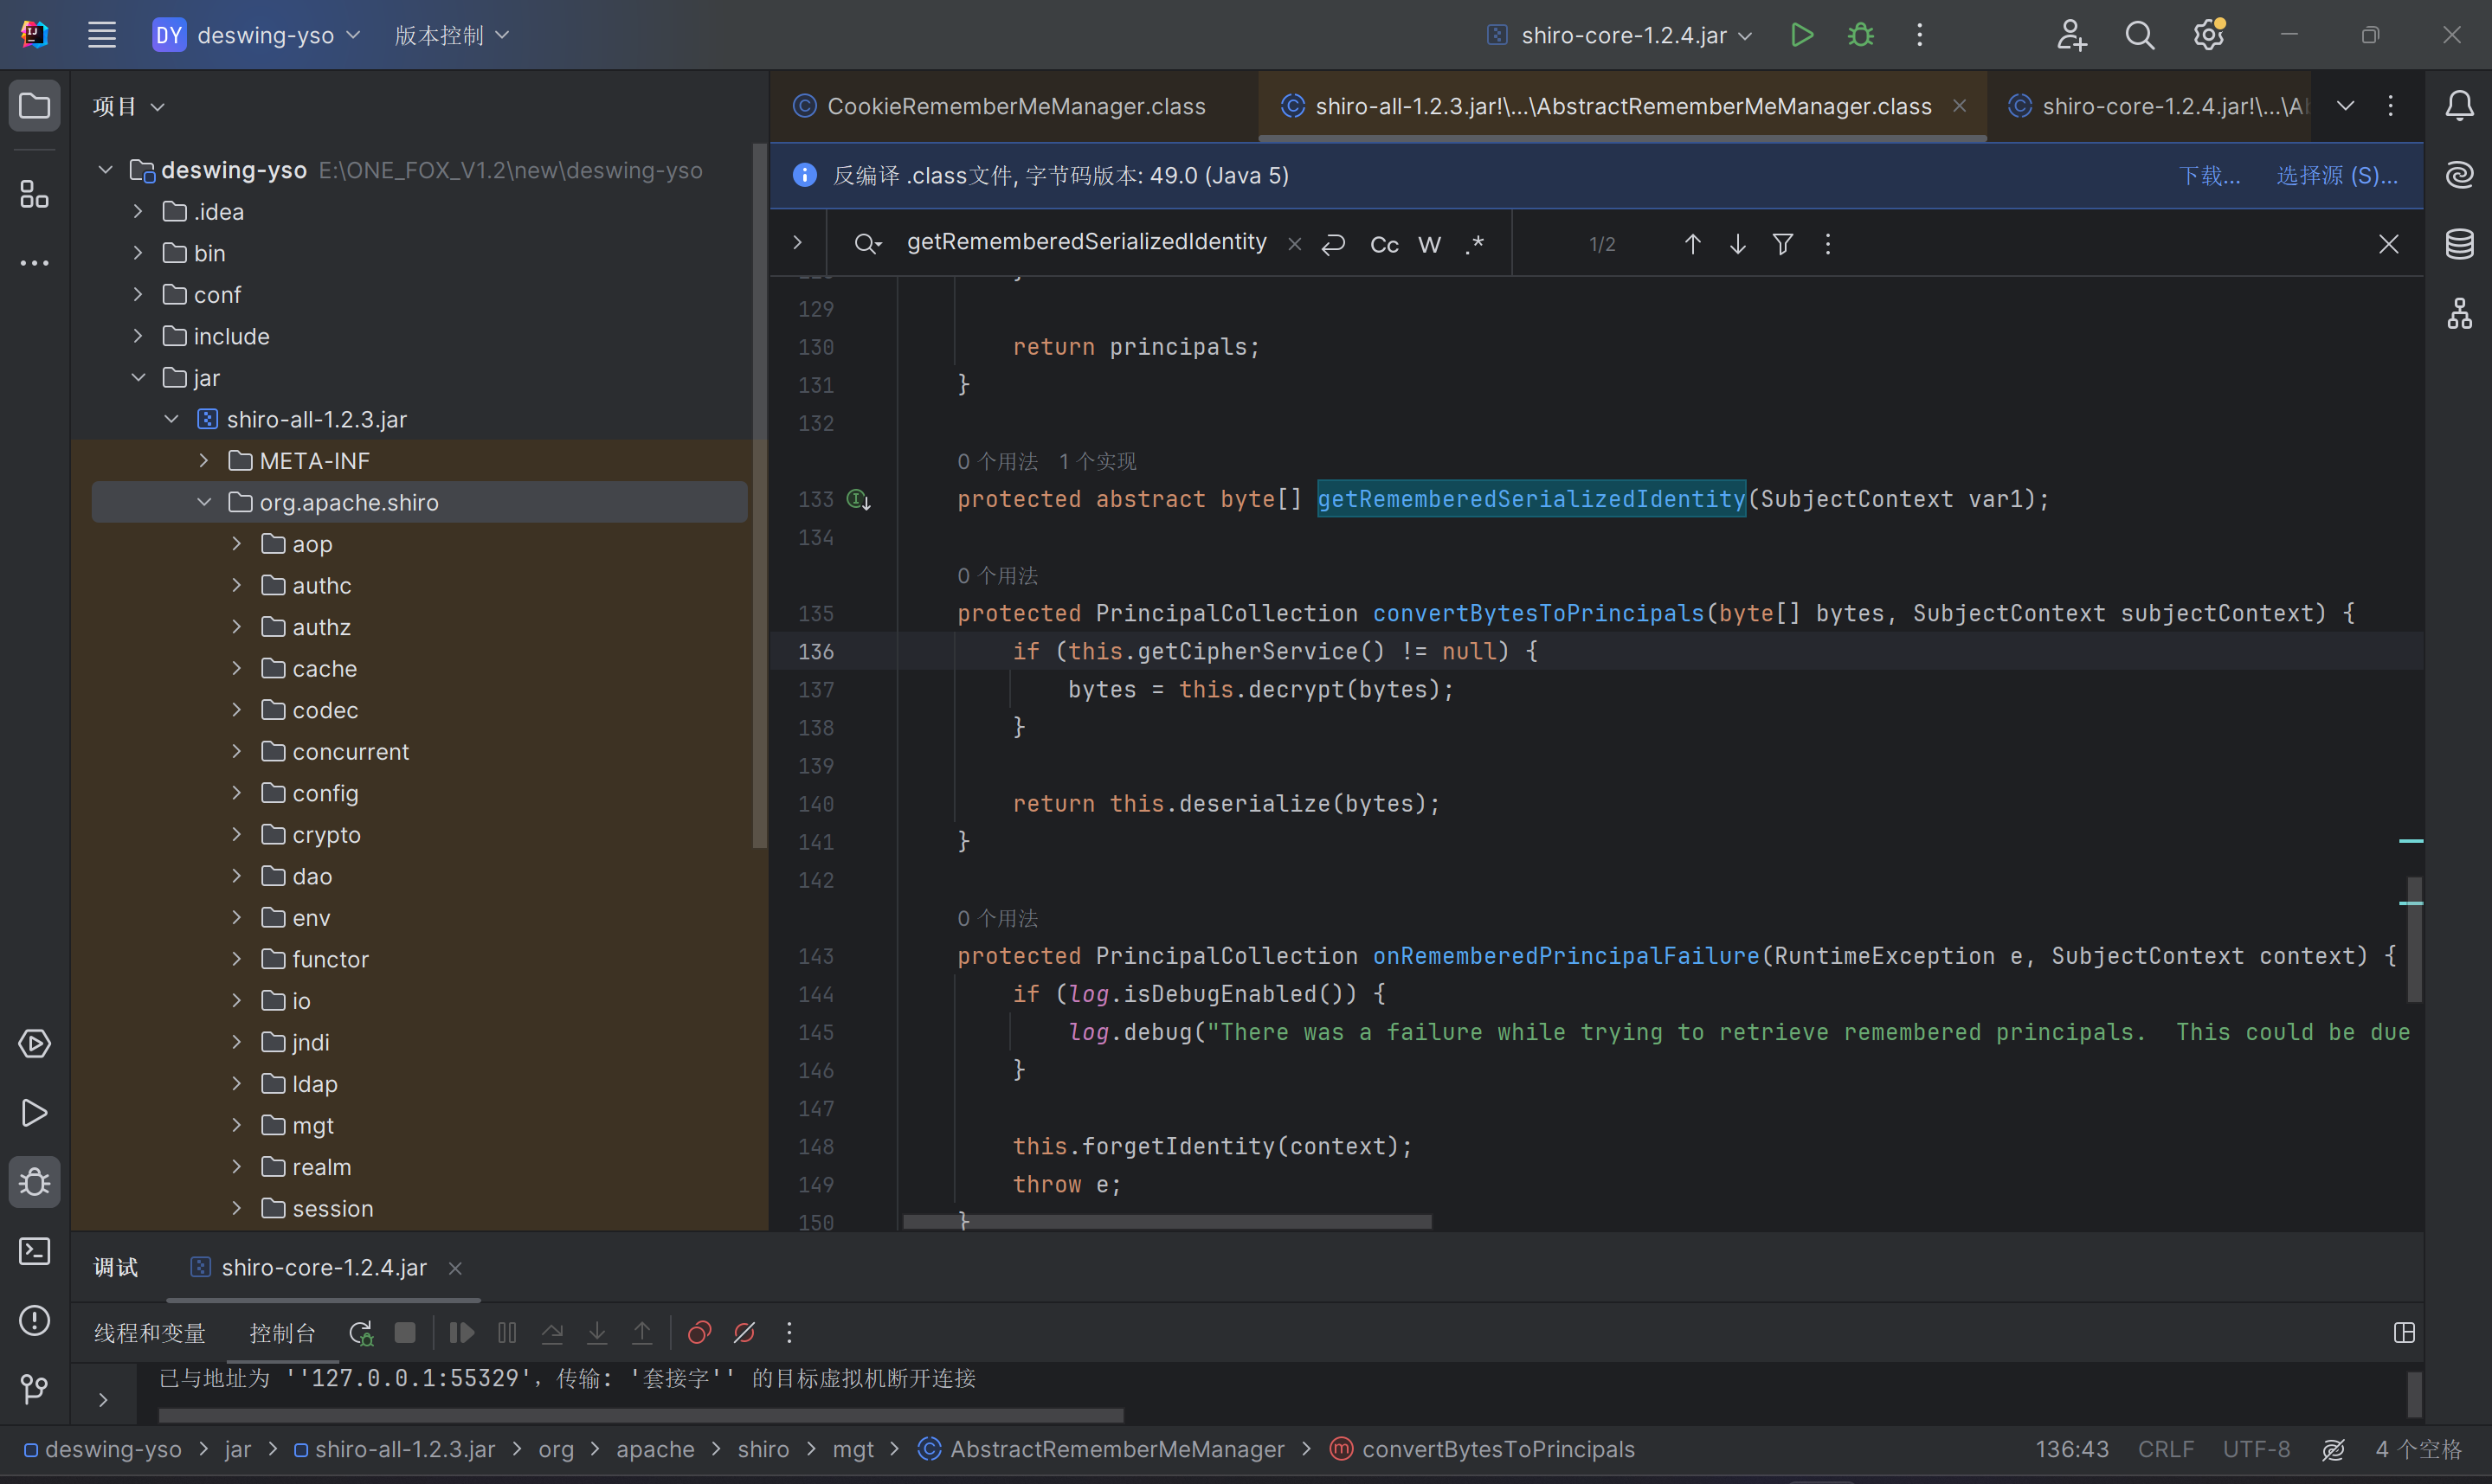The image size is (2492, 1484).
Task: Open the Database tool window icon
Action: click(x=2459, y=244)
